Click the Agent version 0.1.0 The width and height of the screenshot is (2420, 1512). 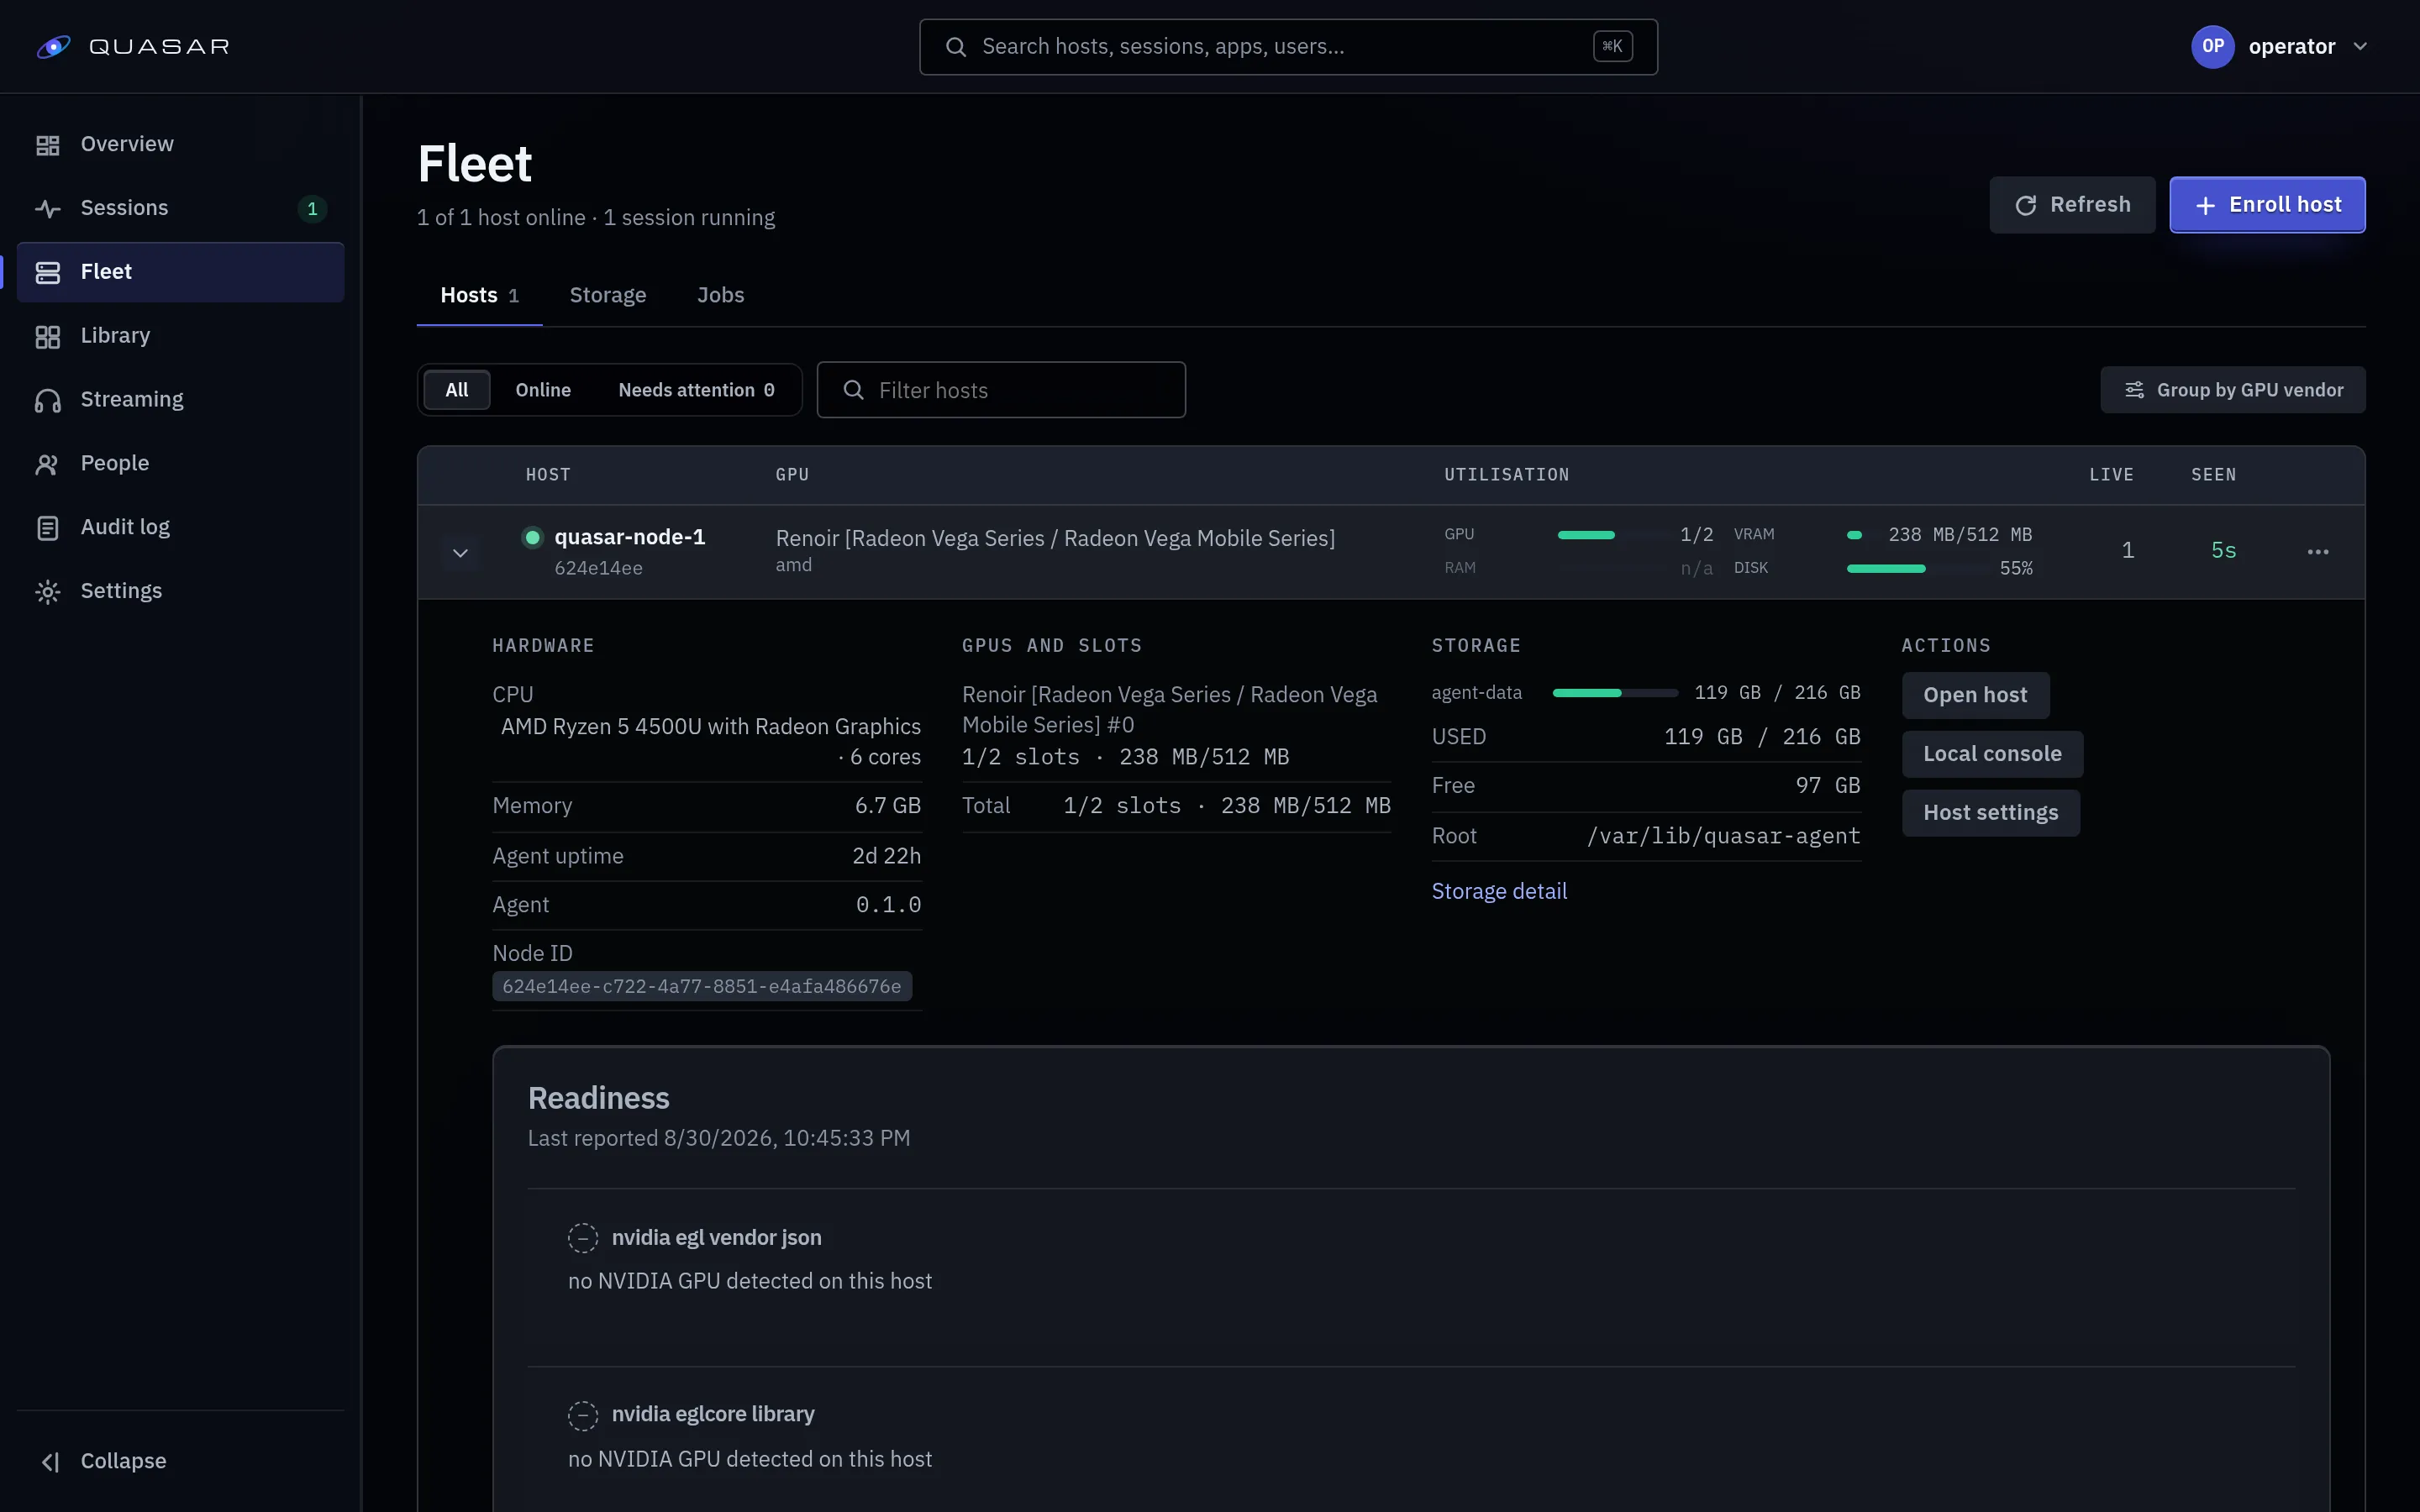tap(888, 905)
